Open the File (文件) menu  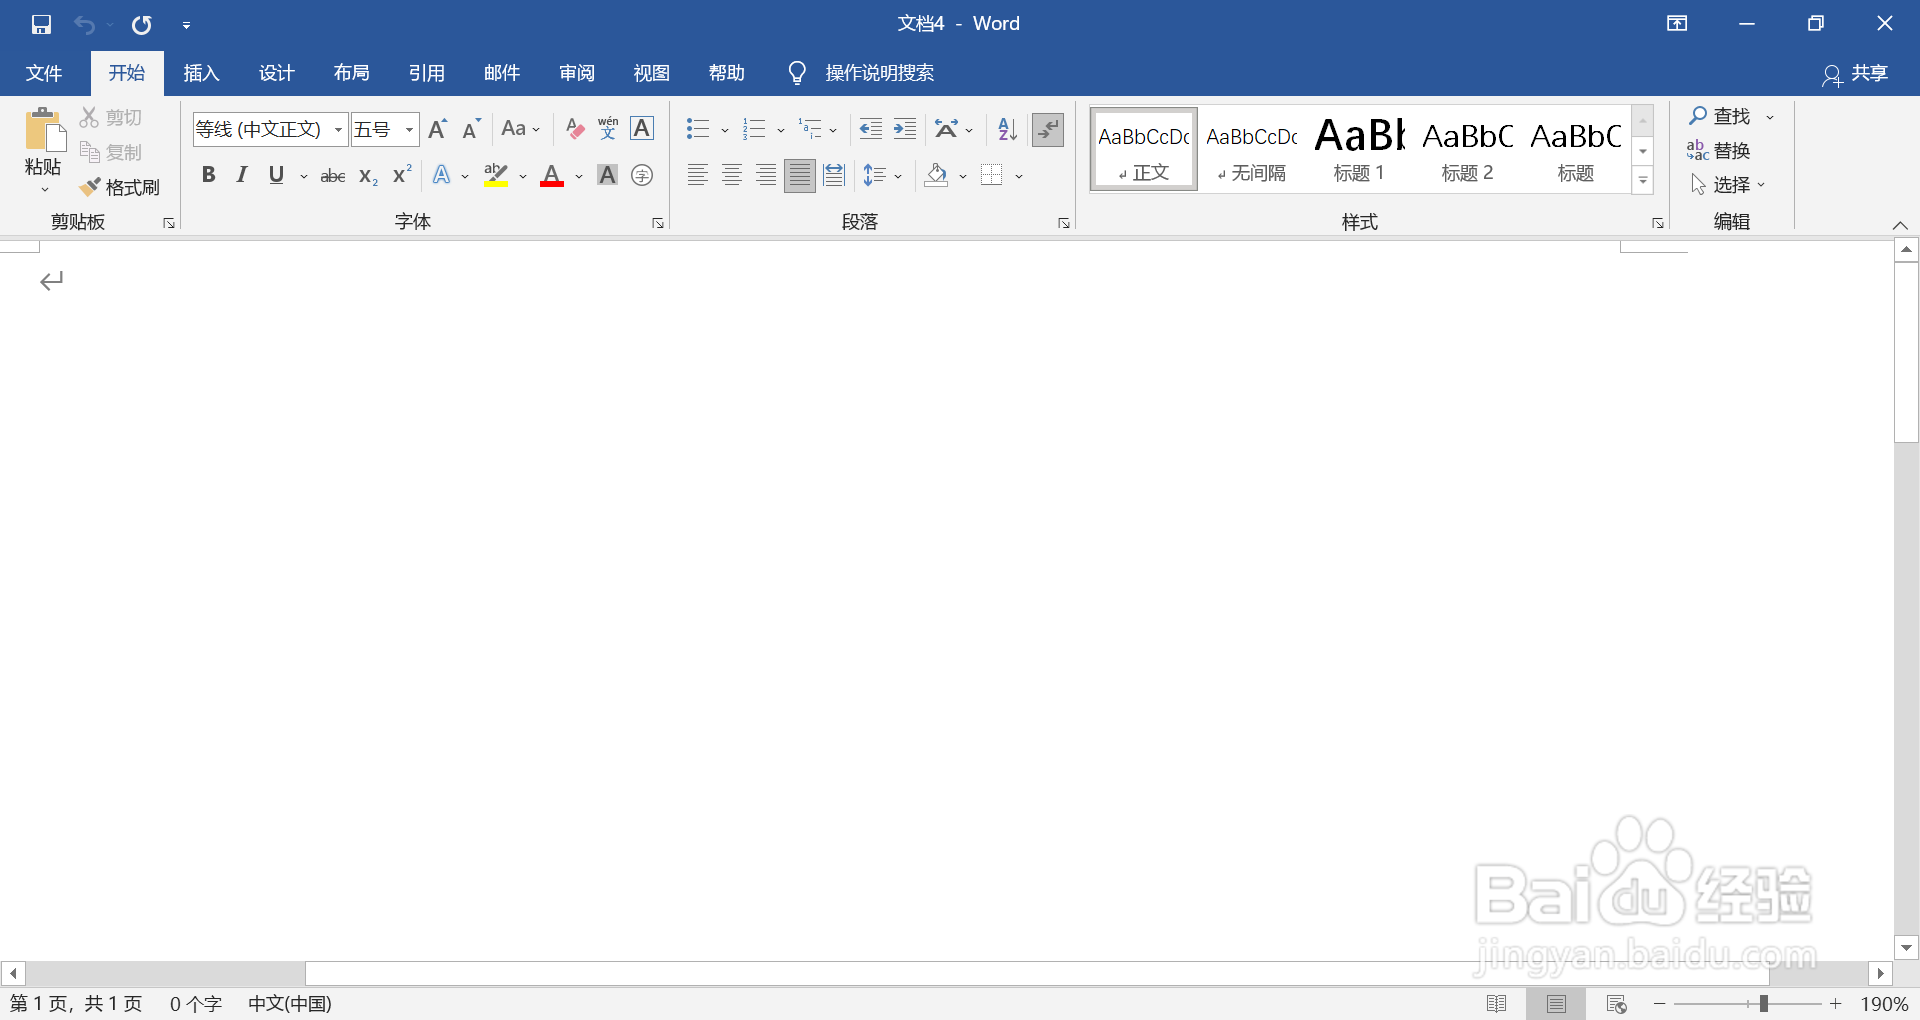(44, 72)
